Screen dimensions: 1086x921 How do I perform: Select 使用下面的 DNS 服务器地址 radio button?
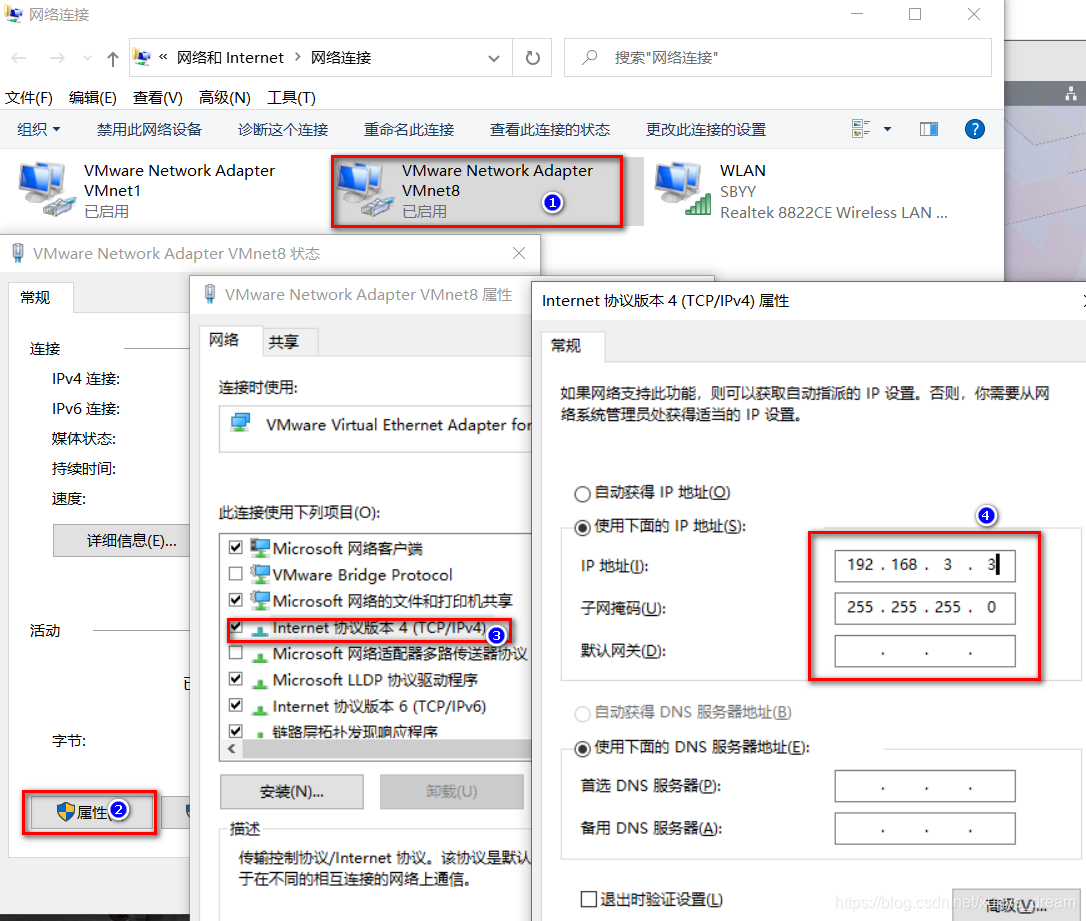point(582,749)
